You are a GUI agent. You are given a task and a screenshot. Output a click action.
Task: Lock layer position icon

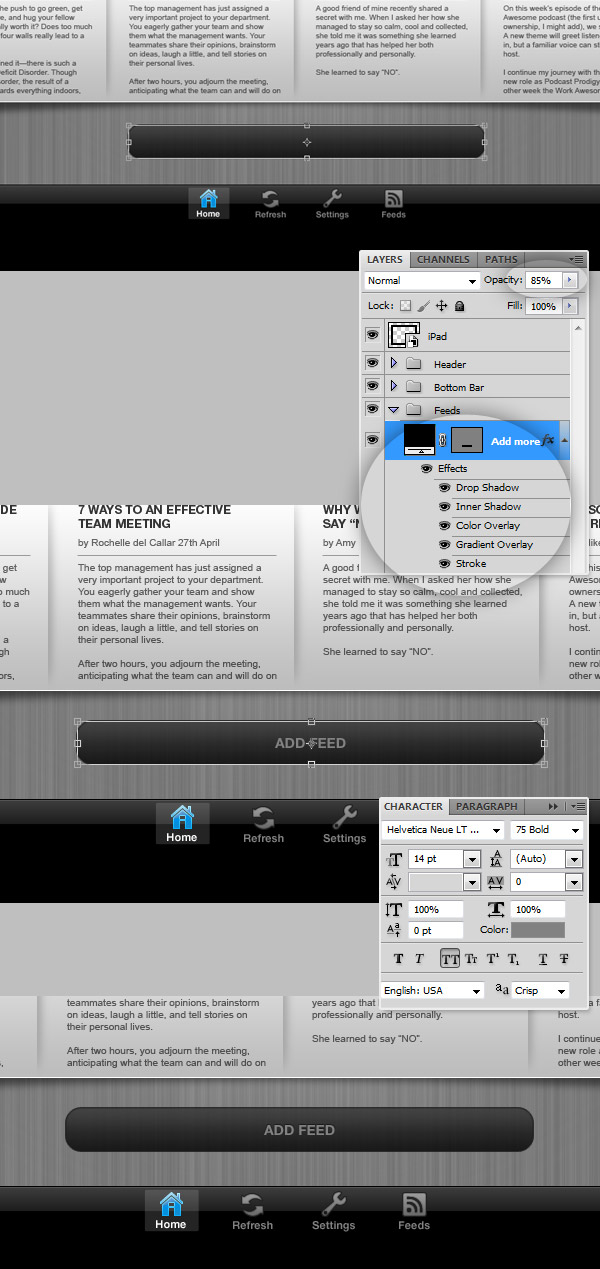(441, 306)
